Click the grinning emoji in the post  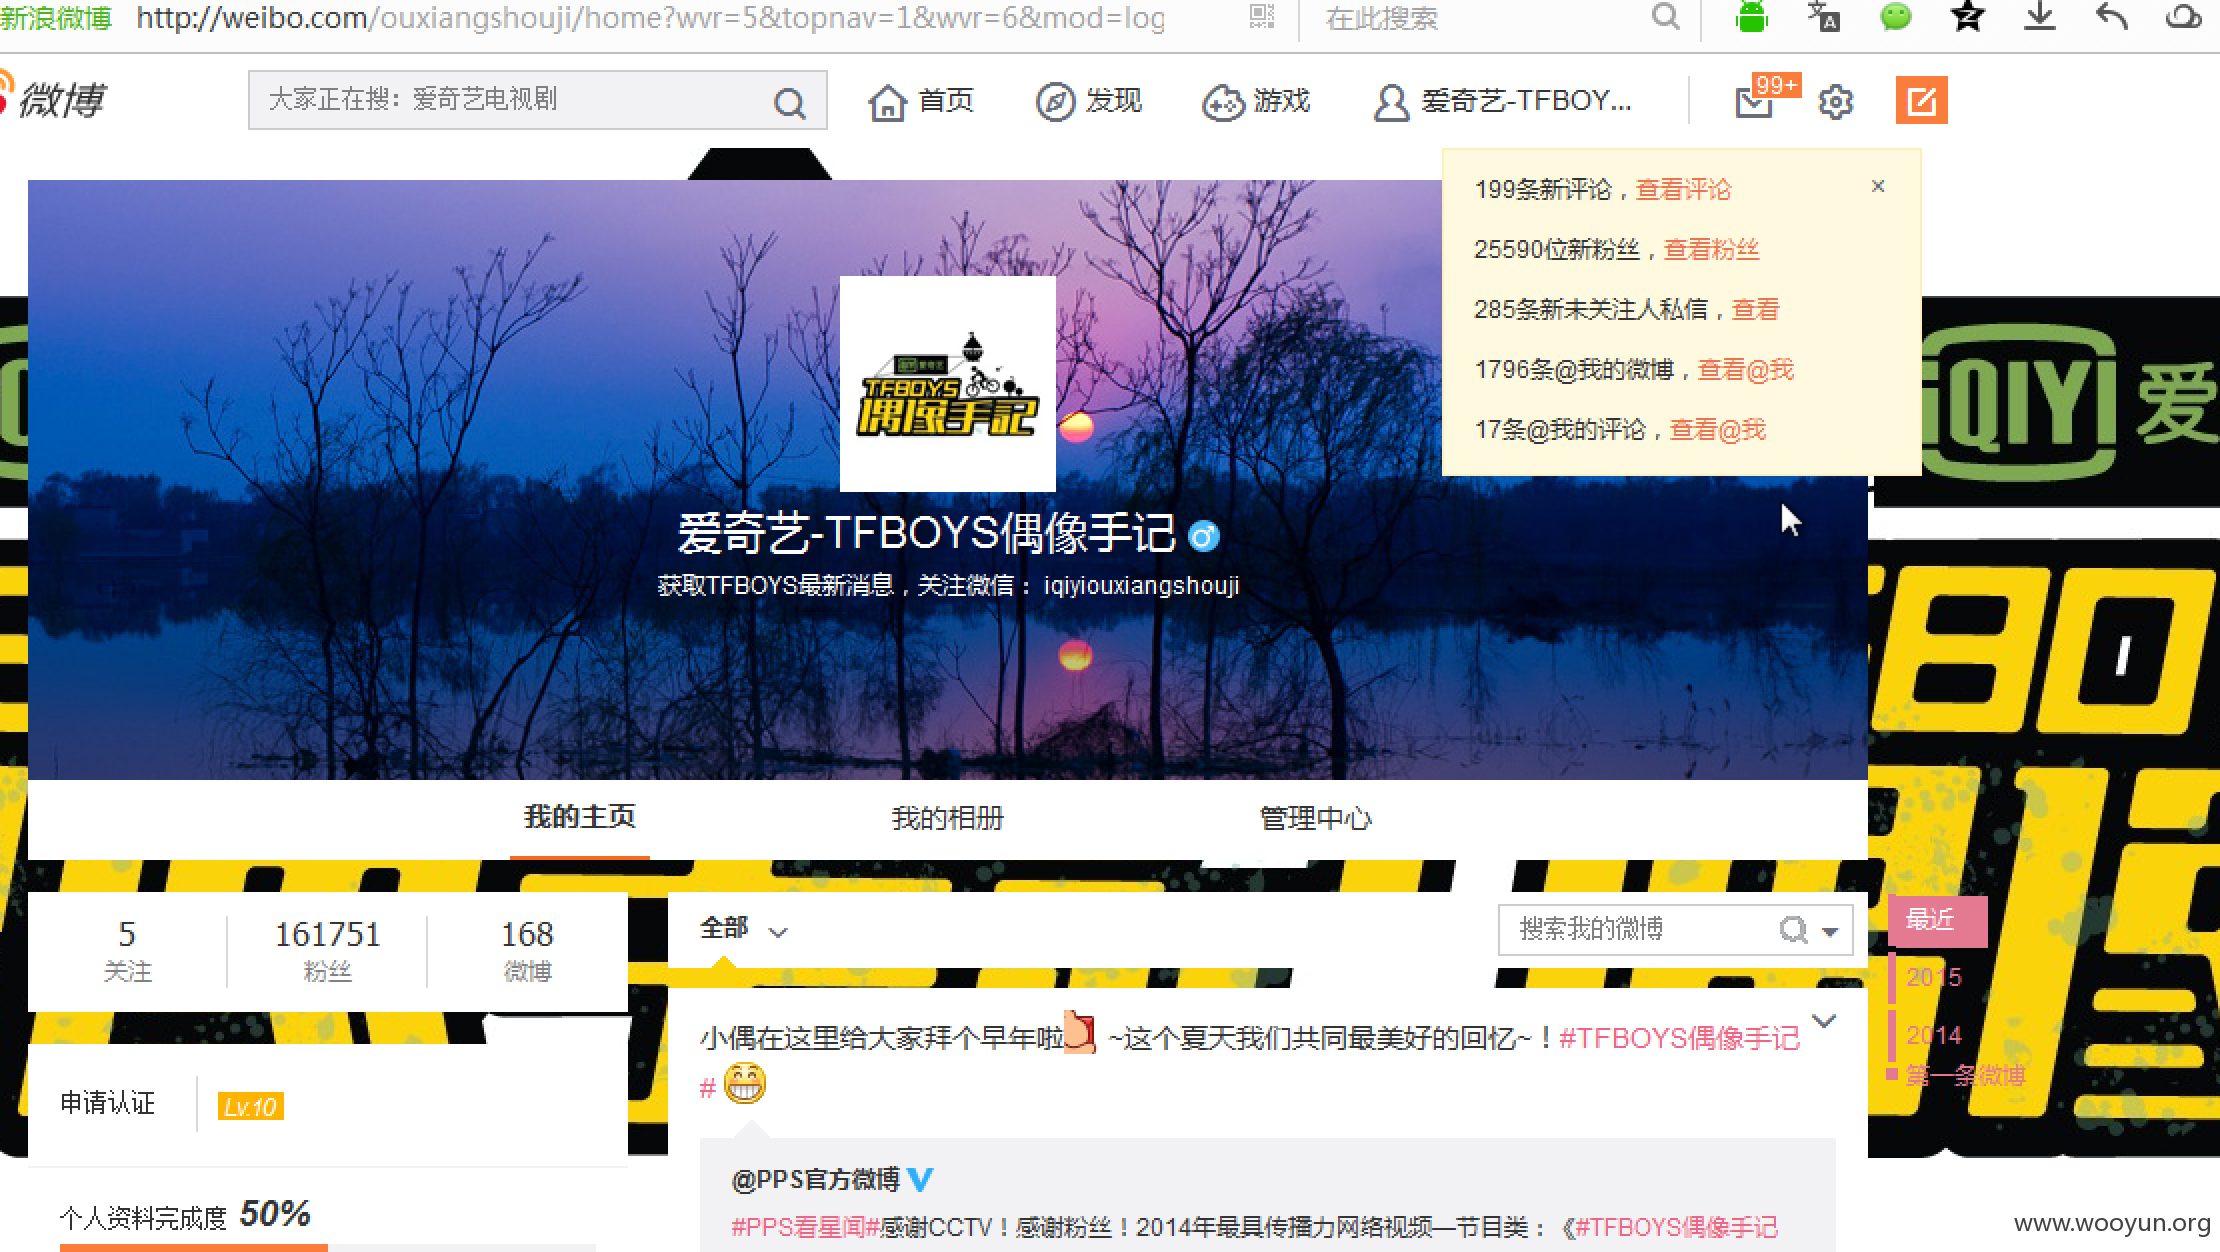coord(744,1083)
